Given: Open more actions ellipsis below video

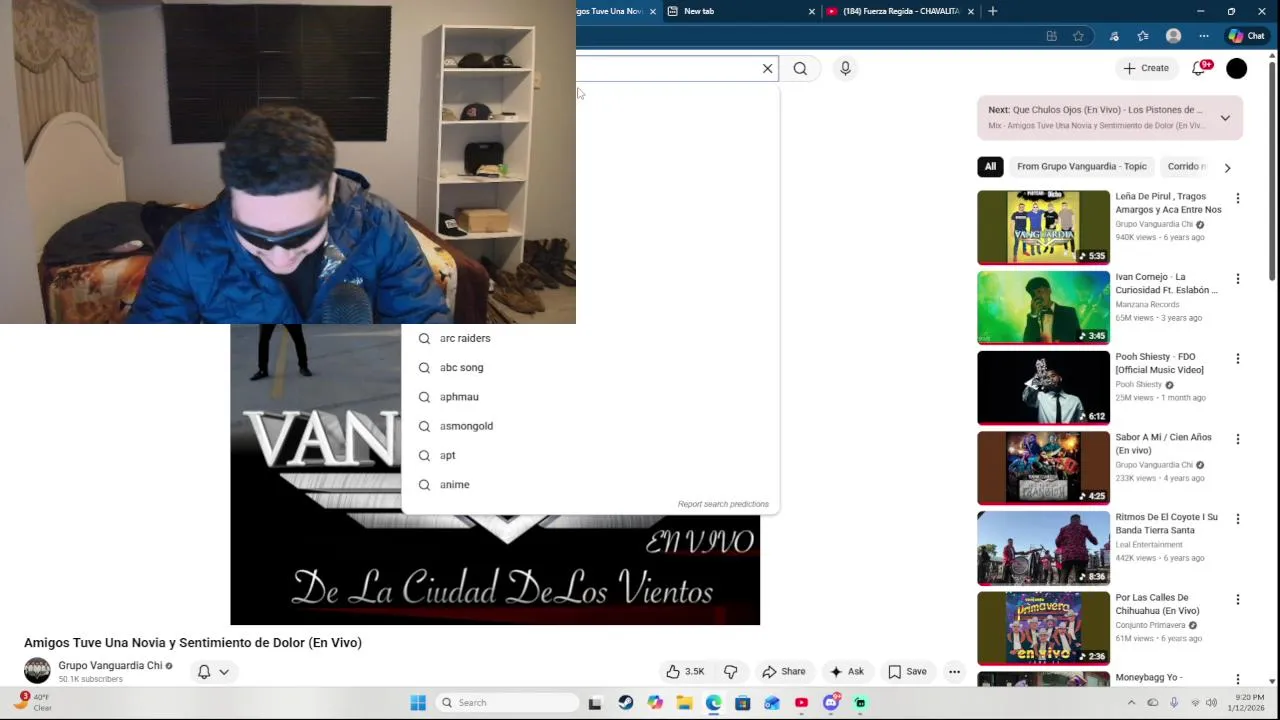Looking at the screenshot, I should (955, 672).
